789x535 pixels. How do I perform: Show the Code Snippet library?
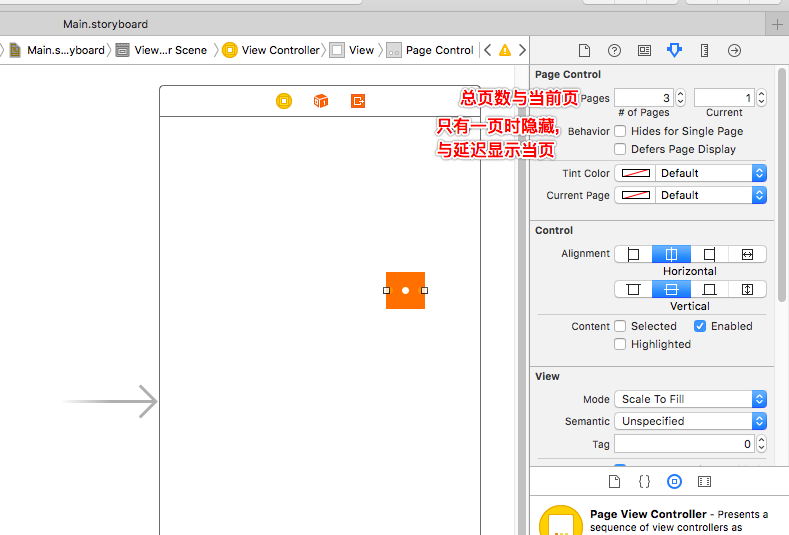(x=644, y=482)
